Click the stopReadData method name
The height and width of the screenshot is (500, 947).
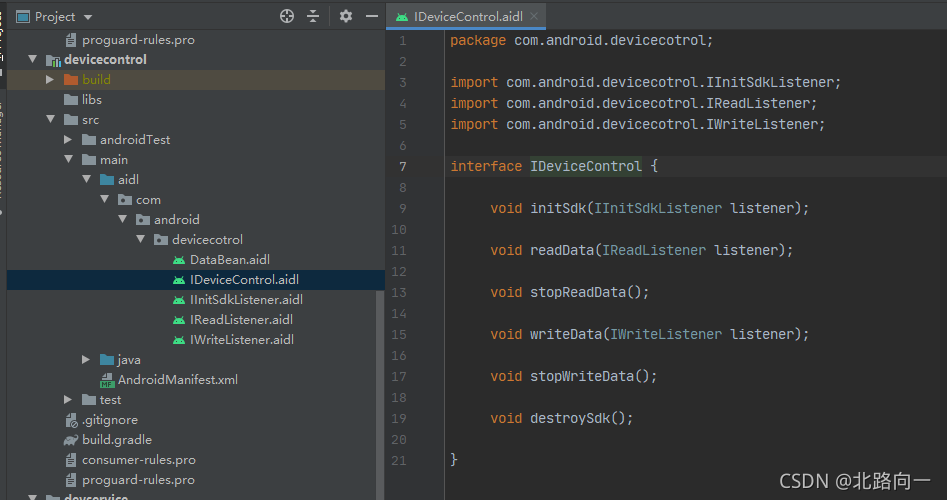(578, 292)
